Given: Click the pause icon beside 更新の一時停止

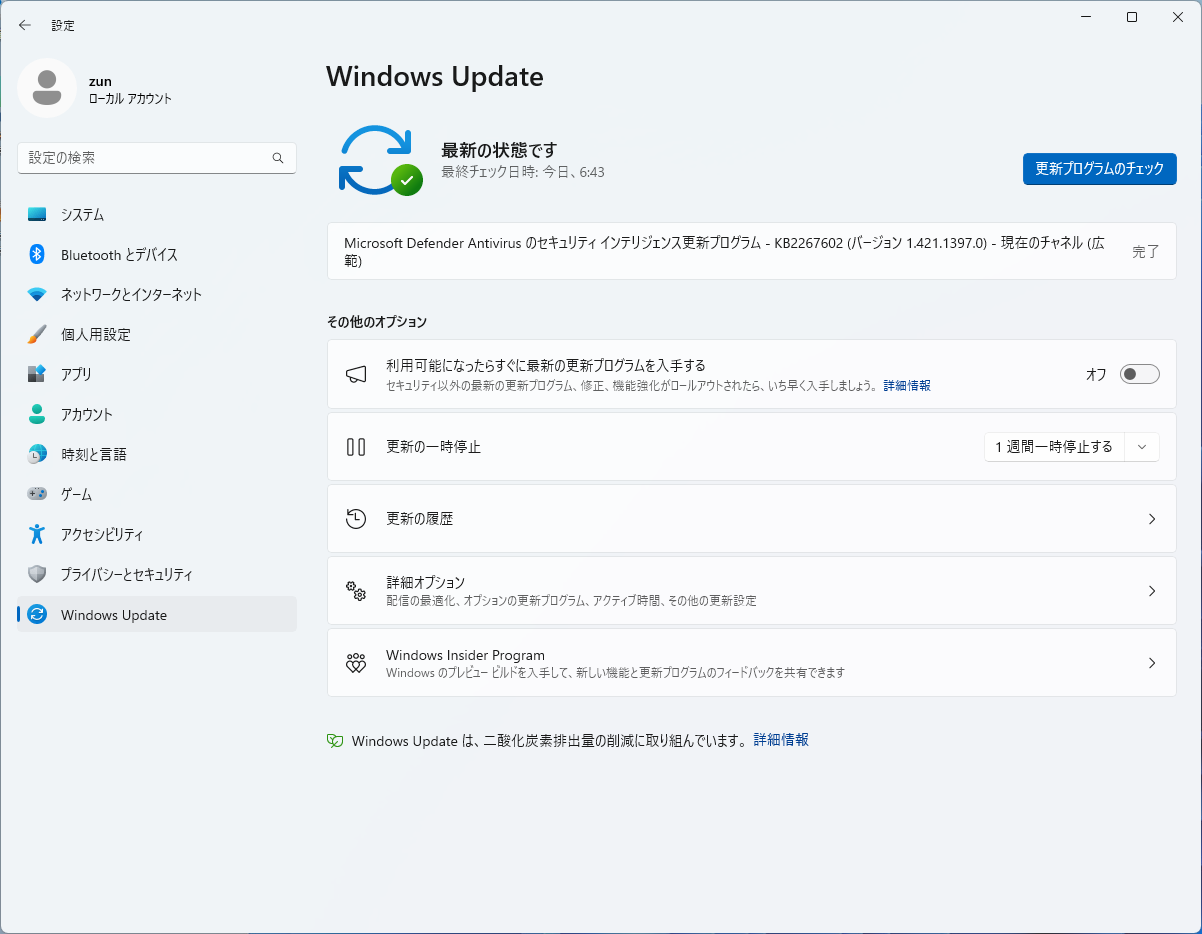Looking at the screenshot, I should point(356,447).
